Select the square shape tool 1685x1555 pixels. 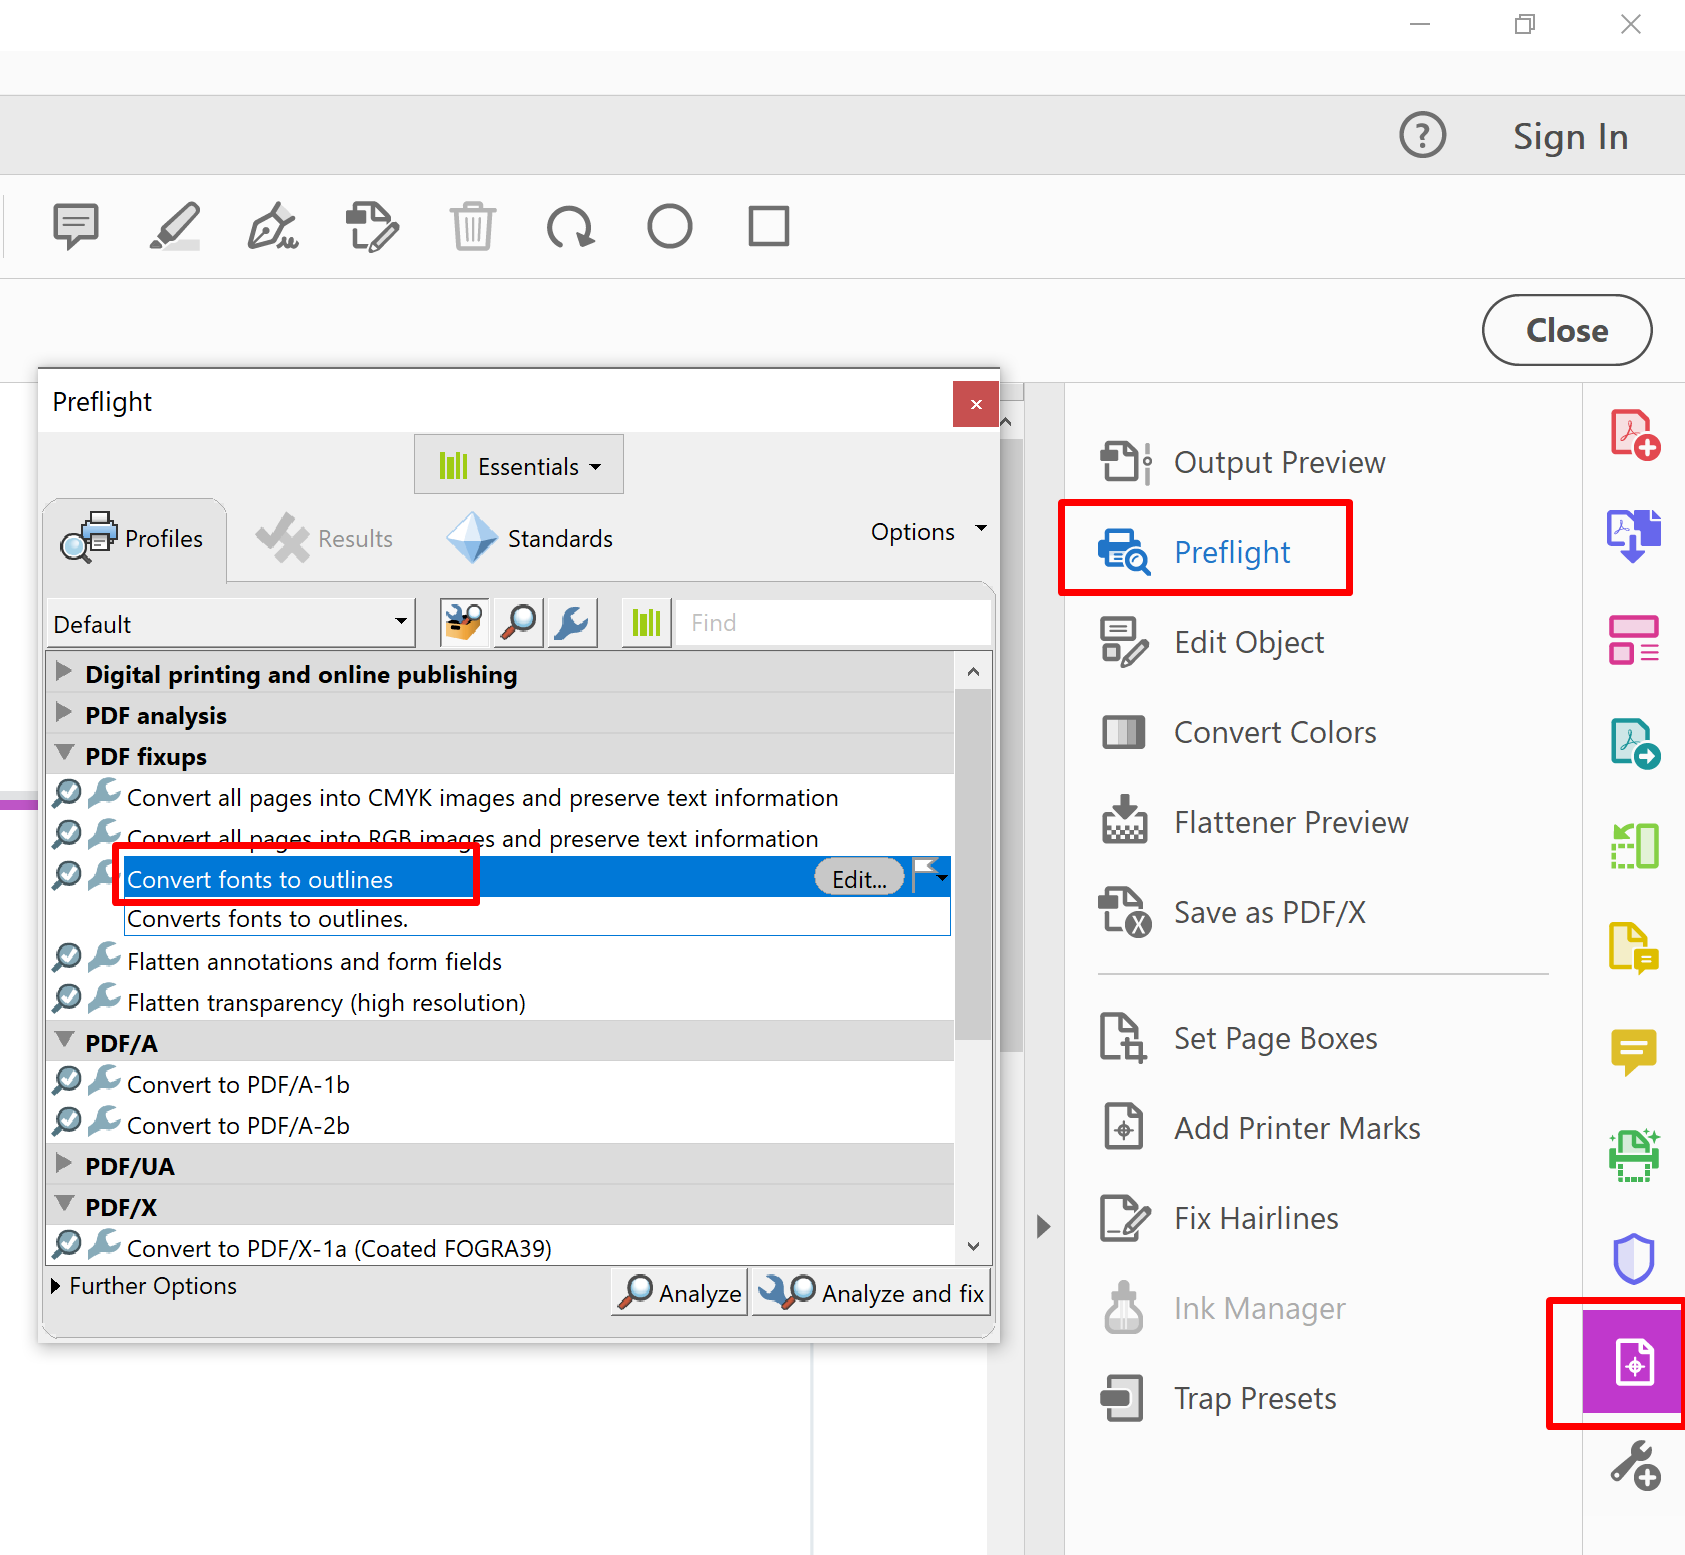(x=769, y=226)
